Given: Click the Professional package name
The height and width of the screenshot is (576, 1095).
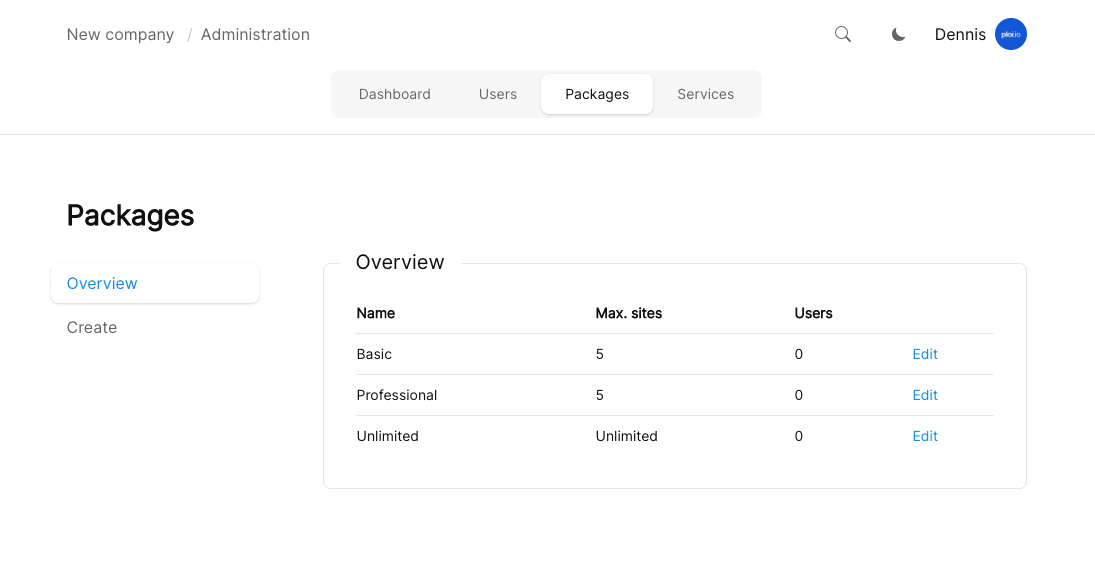Looking at the screenshot, I should 397,395.
